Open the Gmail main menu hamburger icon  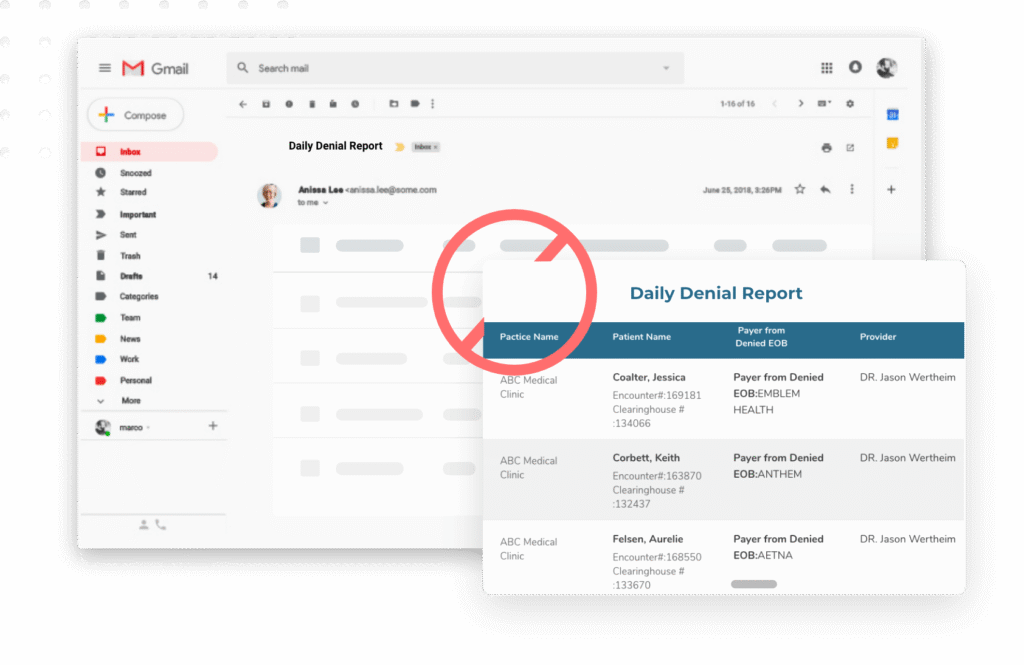pyautogui.click(x=104, y=68)
